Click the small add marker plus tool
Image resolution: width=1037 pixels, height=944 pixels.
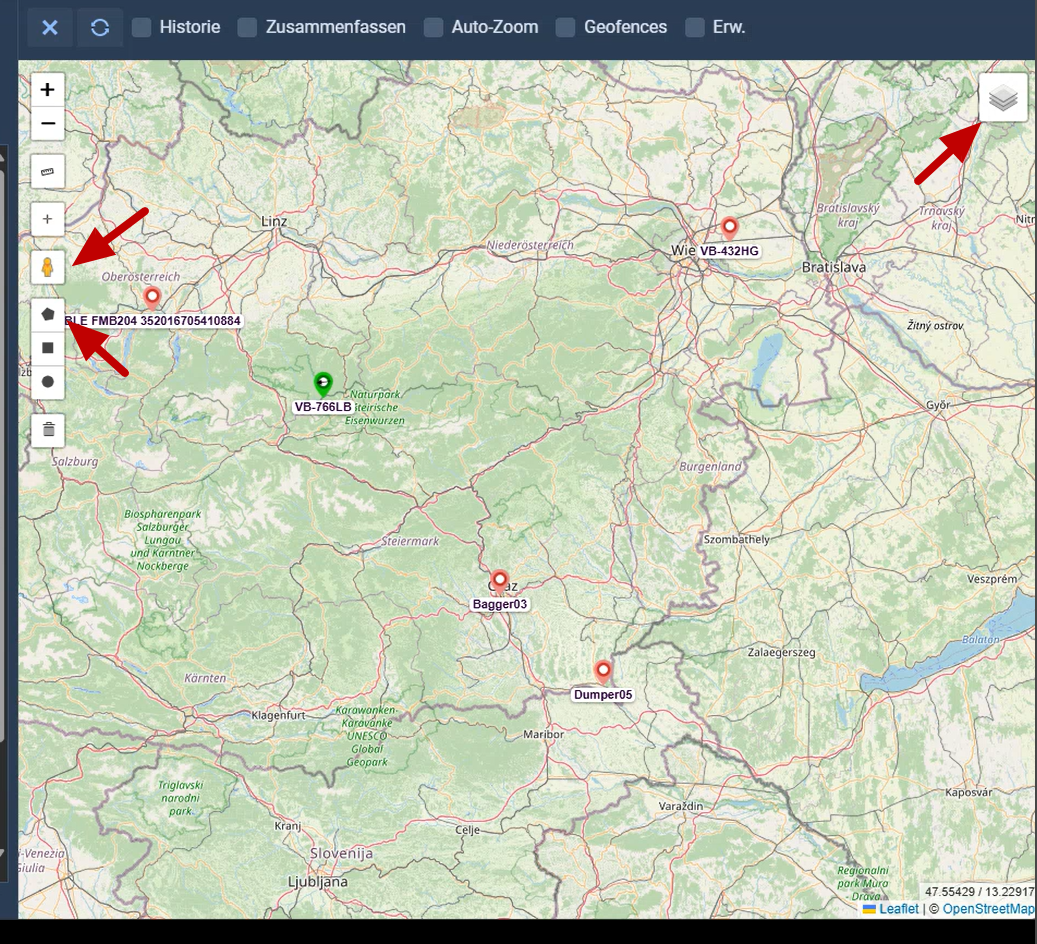[x=47, y=219]
